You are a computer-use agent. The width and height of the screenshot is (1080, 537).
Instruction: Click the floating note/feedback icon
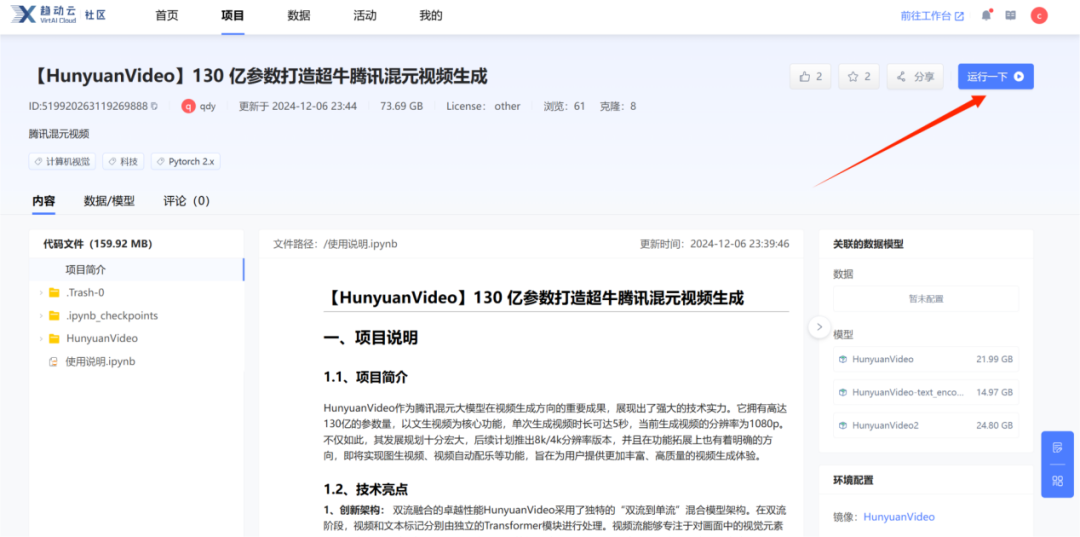coord(1057,448)
